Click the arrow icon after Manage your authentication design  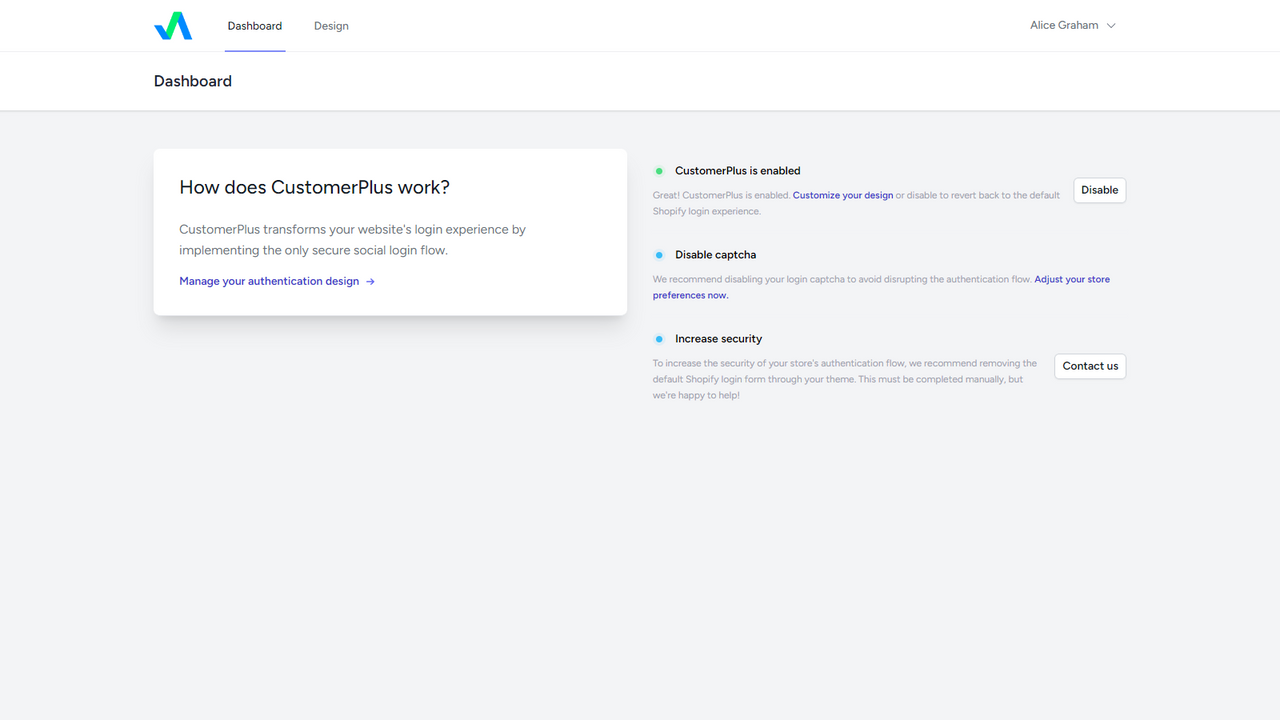369,281
